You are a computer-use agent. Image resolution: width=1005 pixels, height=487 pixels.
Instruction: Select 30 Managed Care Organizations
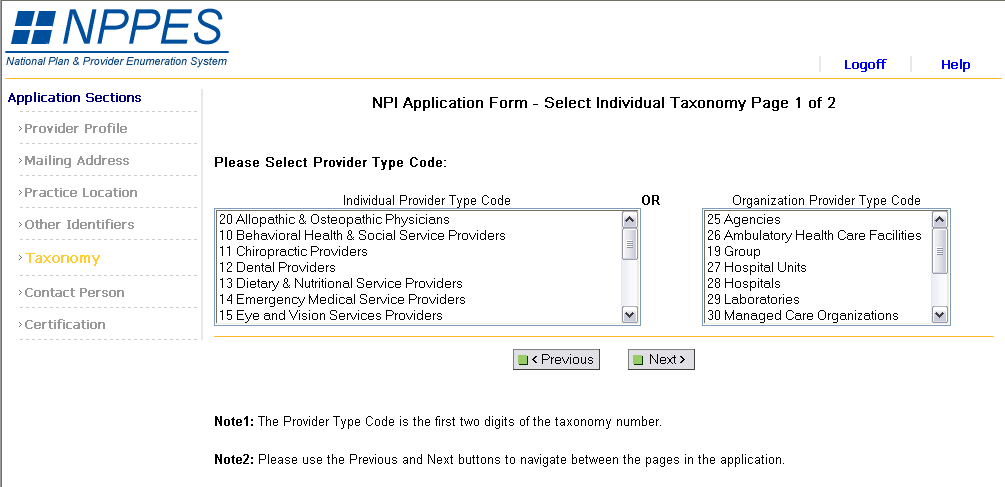pyautogui.click(x=802, y=315)
